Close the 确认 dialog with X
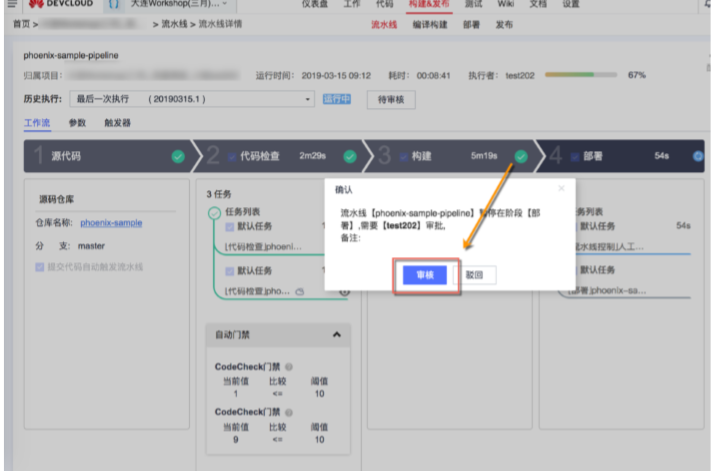This screenshot has height=471, width=715. (x=561, y=188)
